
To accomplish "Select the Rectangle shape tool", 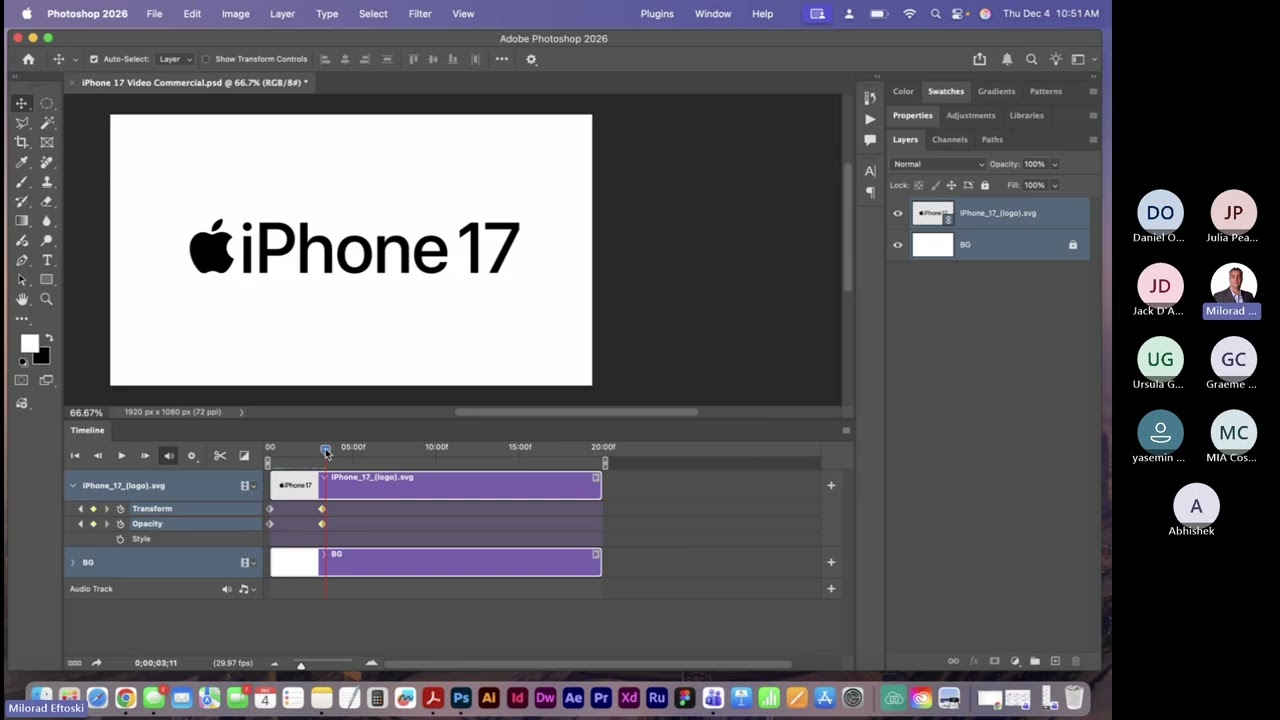I will [47, 280].
